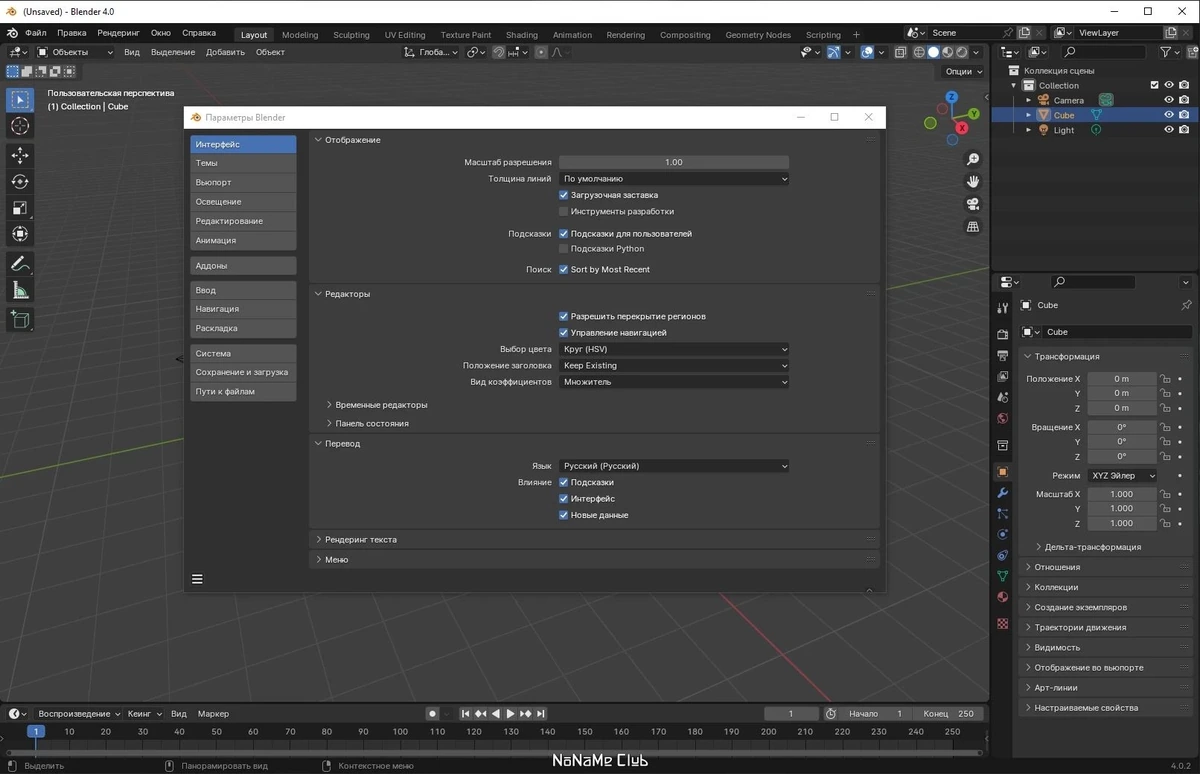Image resolution: width=1200 pixels, height=774 pixels.
Task: Select the Scale tool
Action: pos(20,208)
